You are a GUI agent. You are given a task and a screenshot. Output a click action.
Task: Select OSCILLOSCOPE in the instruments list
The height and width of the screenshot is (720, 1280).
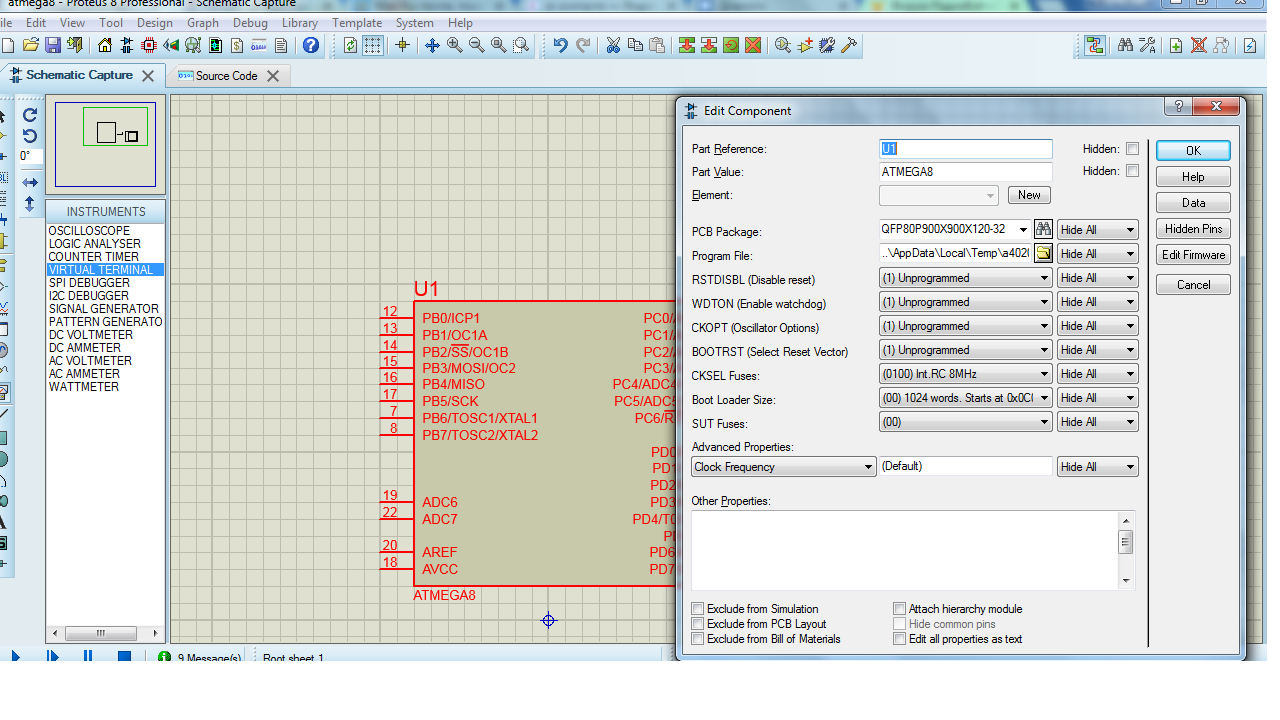coord(89,231)
